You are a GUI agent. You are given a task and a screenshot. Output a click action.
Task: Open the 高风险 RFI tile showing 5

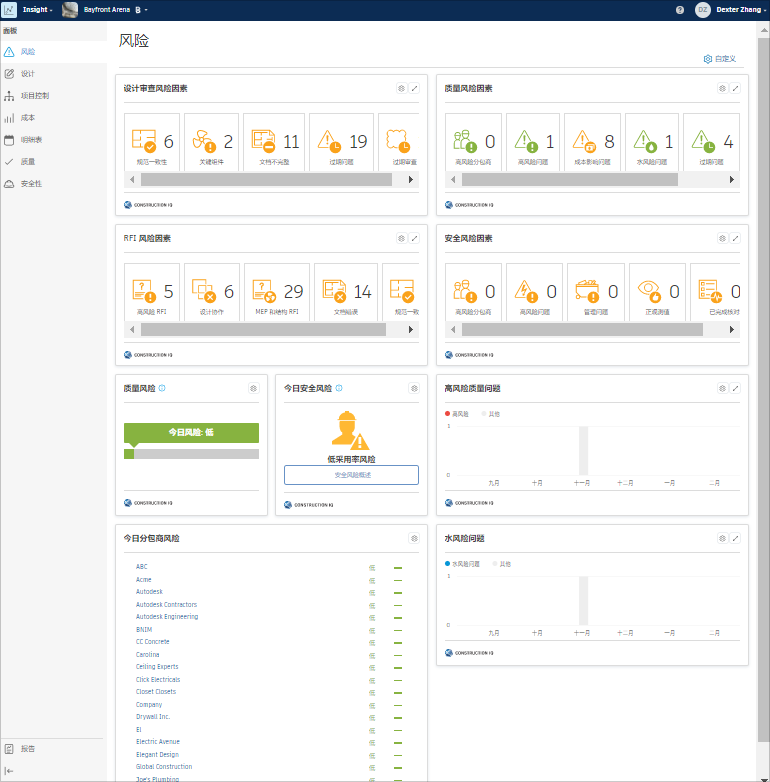coord(152,292)
